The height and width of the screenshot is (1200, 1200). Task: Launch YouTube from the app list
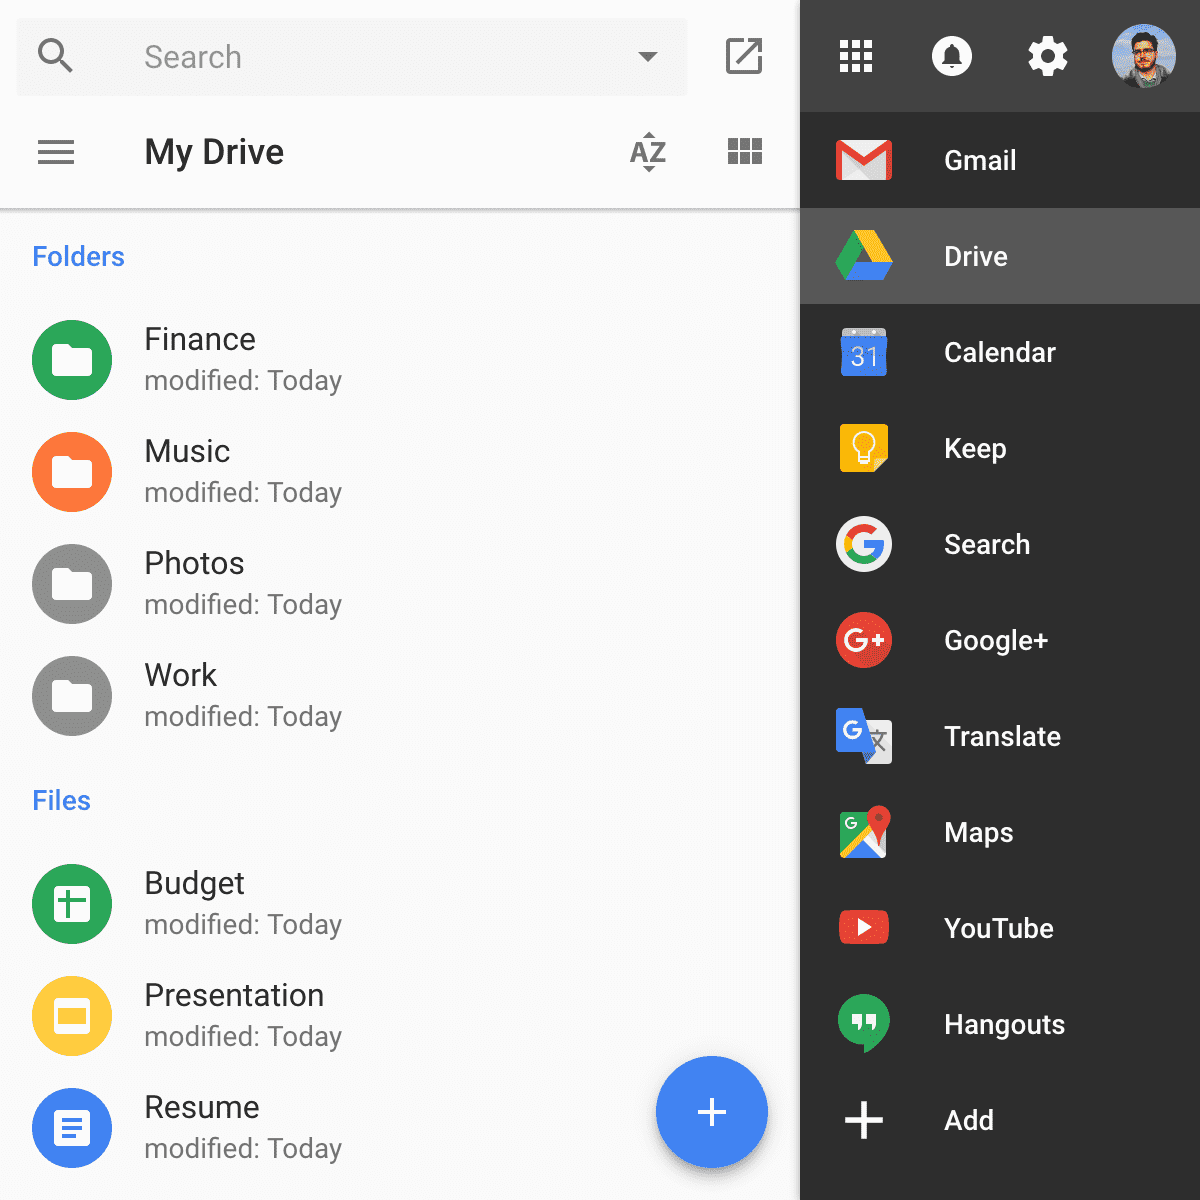click(x=999, y=928)
